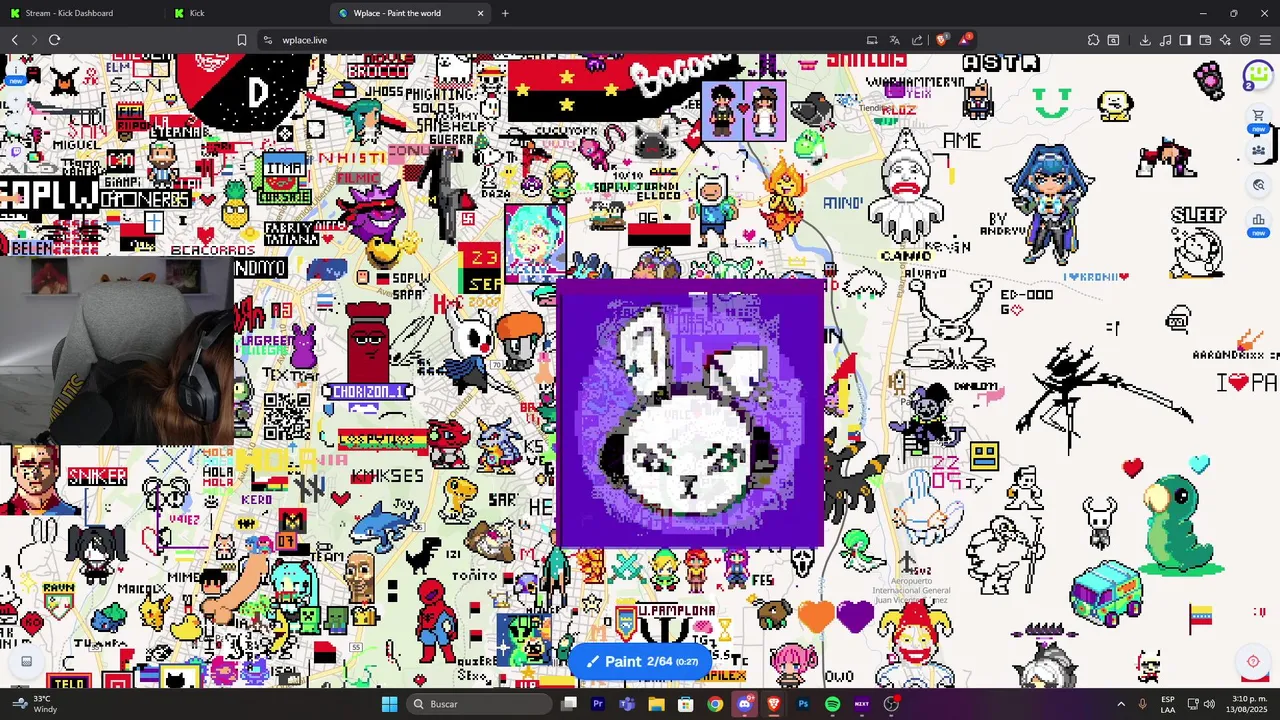Open the media music note control

coord(1165,40)
